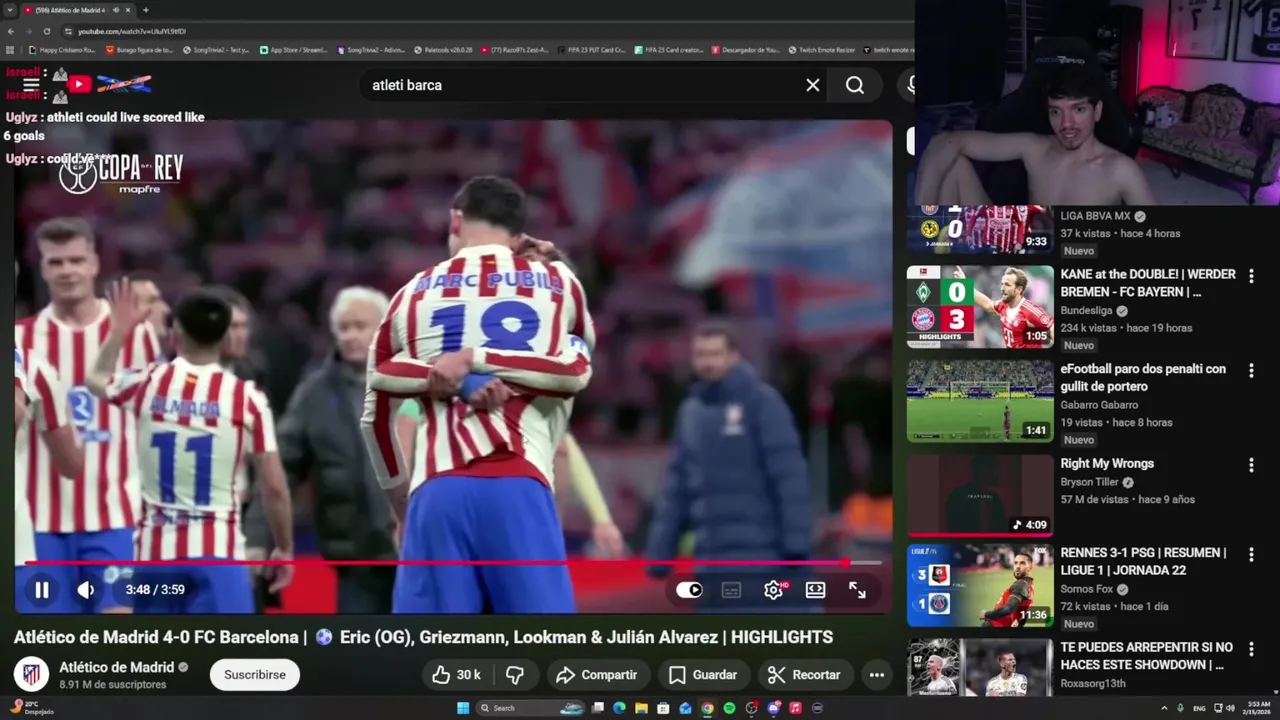Open 'FIFA 23 Card creator' bookmark
The width and height of the screenshot is (1280, 720).
668,49
